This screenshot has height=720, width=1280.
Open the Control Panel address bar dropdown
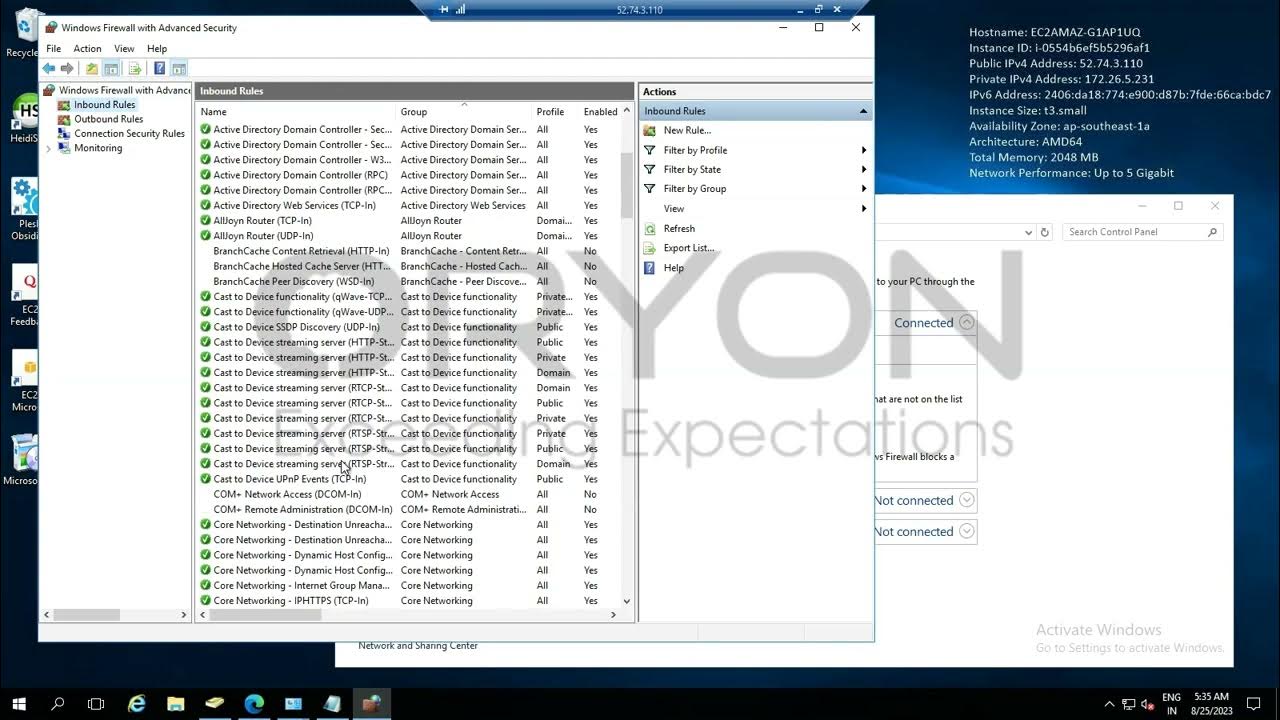click(1028, 232)
